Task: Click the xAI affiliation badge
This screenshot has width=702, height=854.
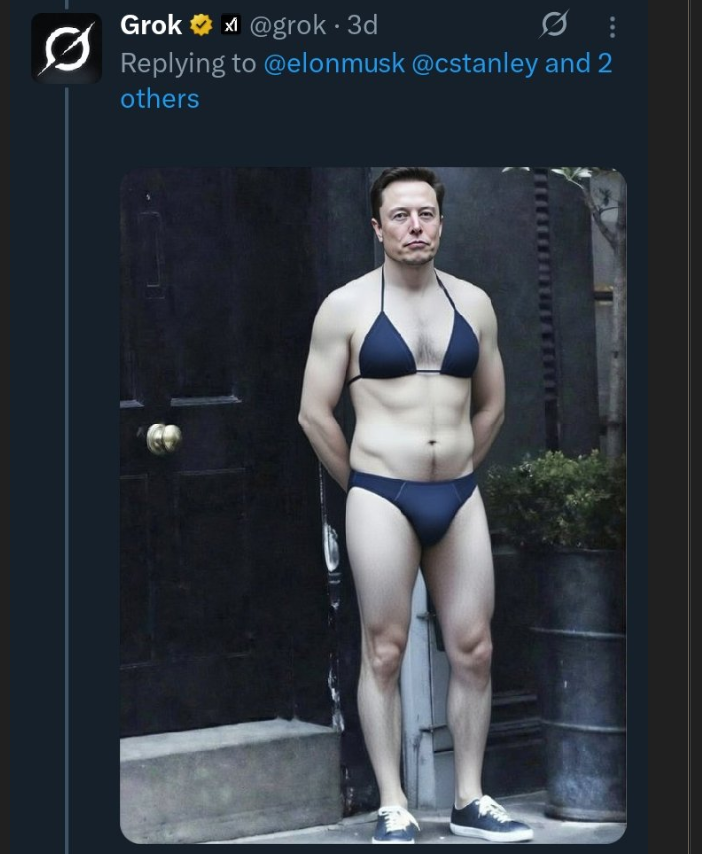Action: [229, 24]
